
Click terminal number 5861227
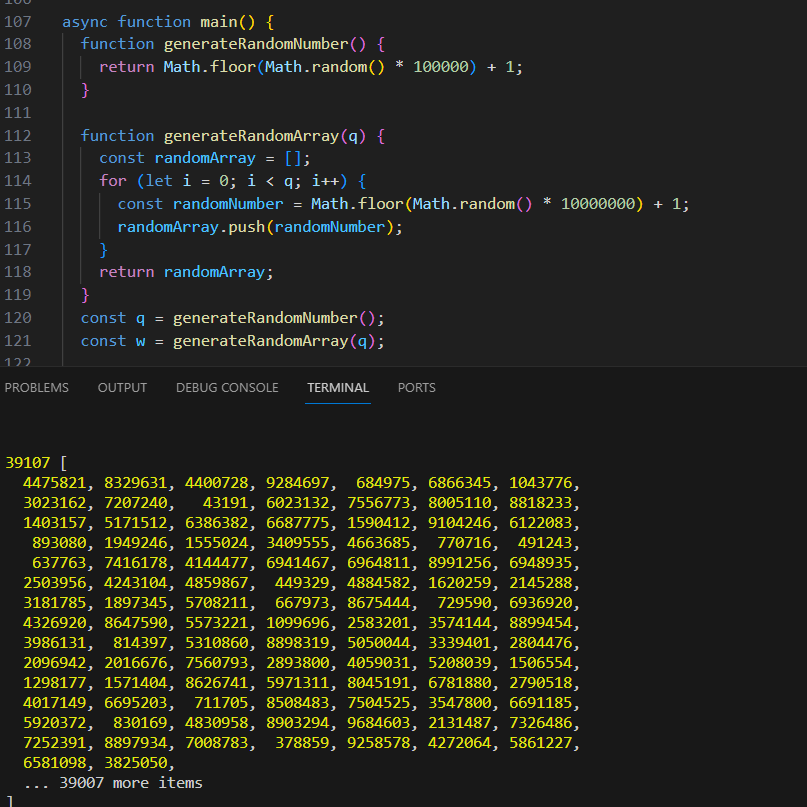tap(540, 743)
